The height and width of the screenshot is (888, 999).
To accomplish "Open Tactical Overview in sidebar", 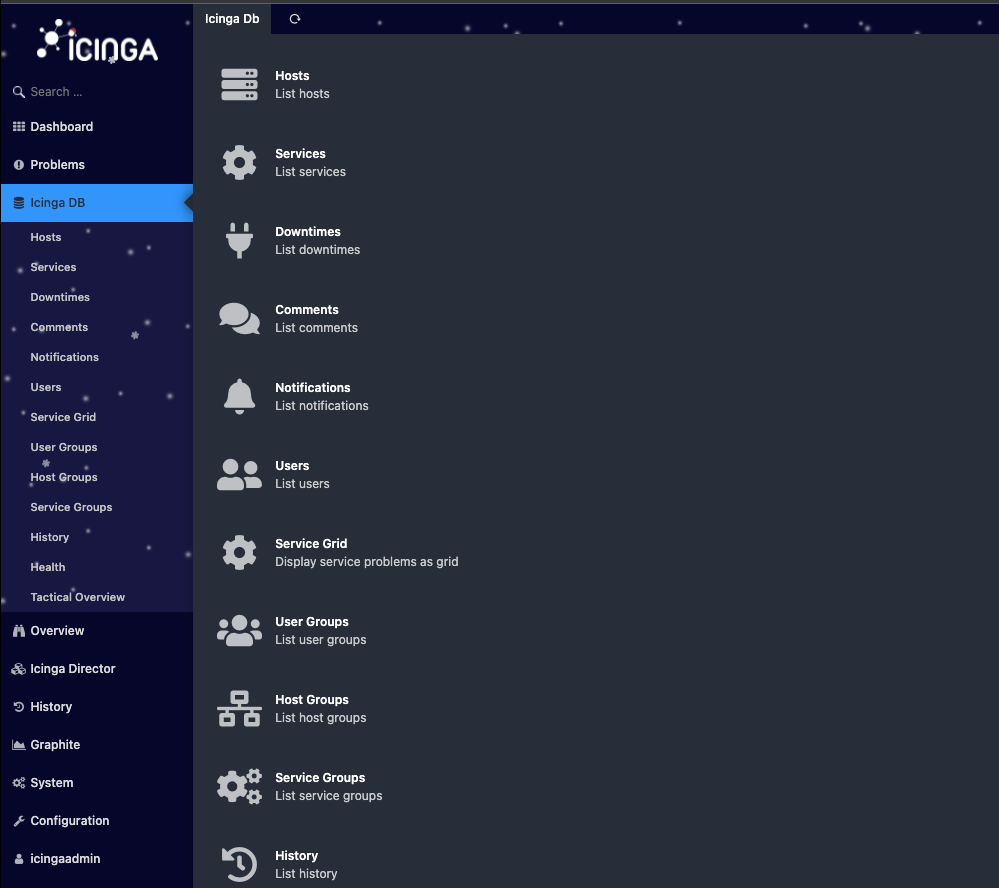I will [x=78, y=596].
